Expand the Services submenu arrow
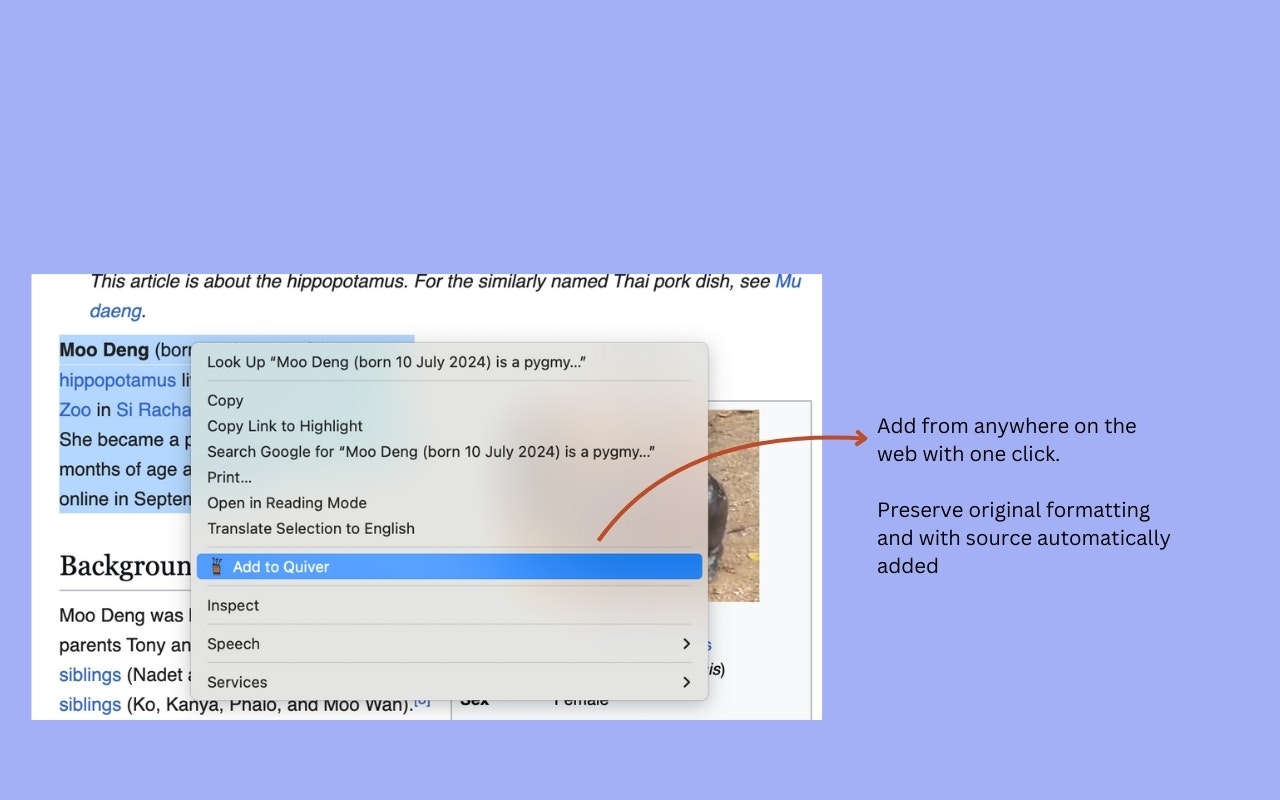This screenshot has height=800, width=1280. coord(686,682)
